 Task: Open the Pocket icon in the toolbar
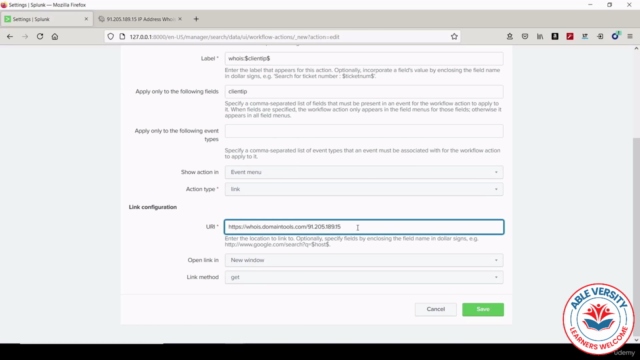[x=525, y=36]
